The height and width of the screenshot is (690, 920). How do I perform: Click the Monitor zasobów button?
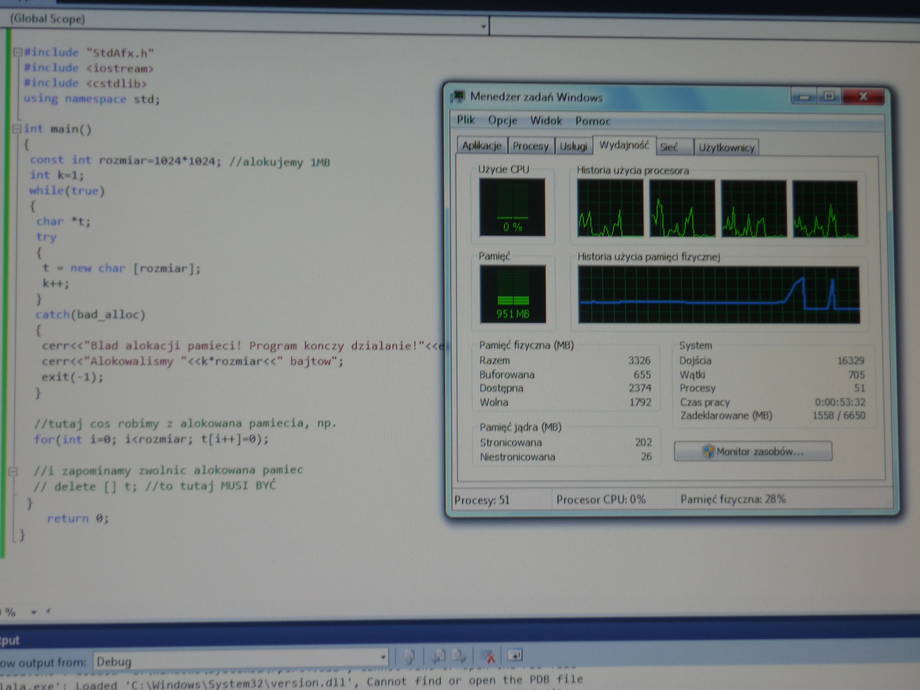coord(755,452)
